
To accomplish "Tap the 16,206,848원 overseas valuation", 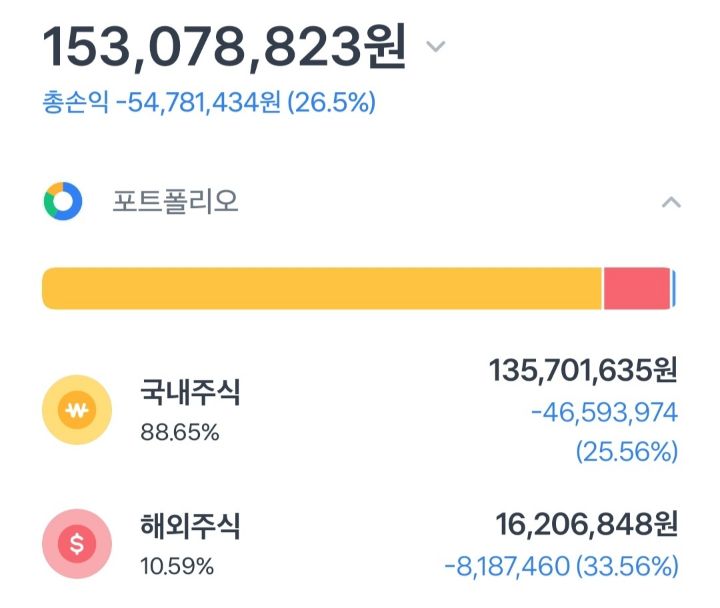I will (586, 524).
